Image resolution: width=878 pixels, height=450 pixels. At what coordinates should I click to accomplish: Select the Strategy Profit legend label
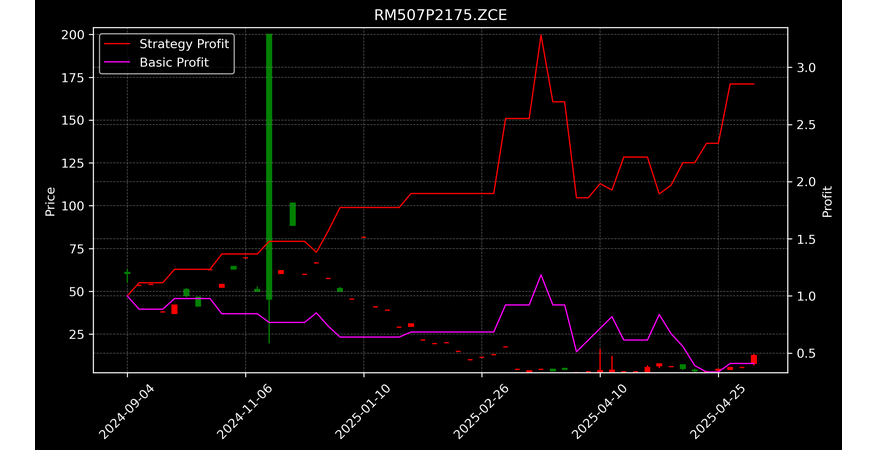coord(184,44)
